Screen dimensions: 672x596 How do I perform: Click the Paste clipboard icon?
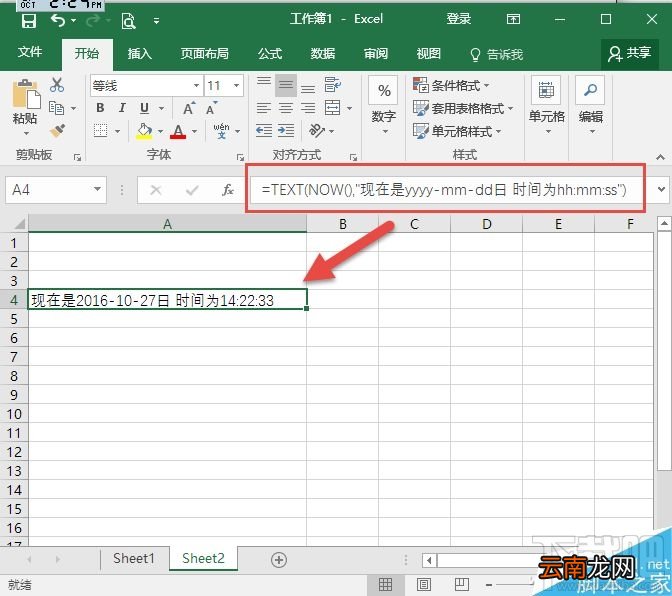[x=25, y=93]
